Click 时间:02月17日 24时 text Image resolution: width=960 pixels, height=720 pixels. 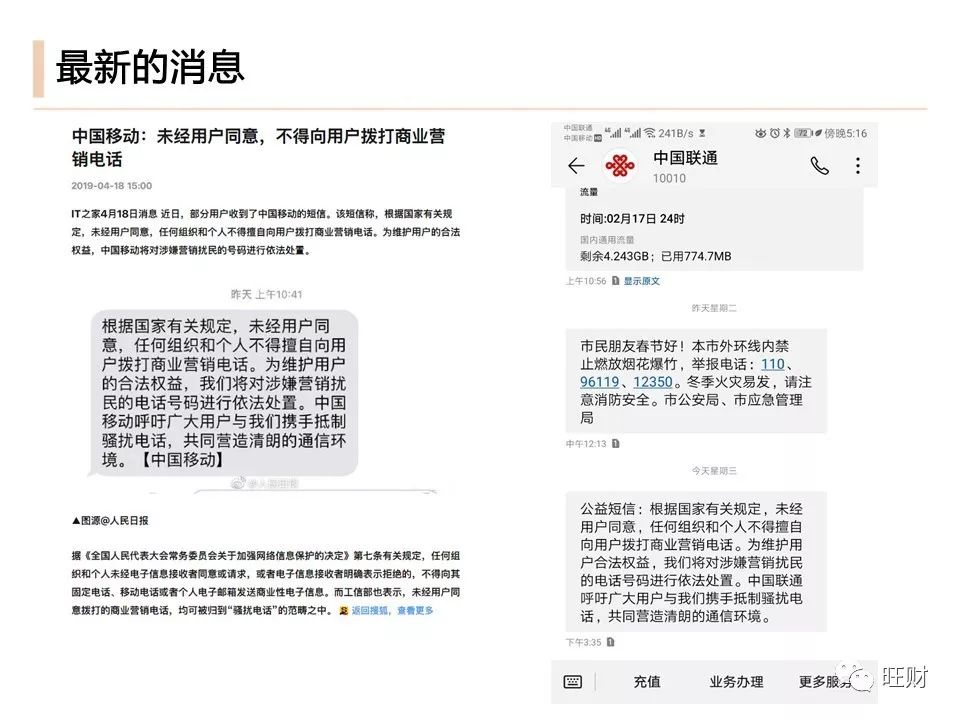632,219
